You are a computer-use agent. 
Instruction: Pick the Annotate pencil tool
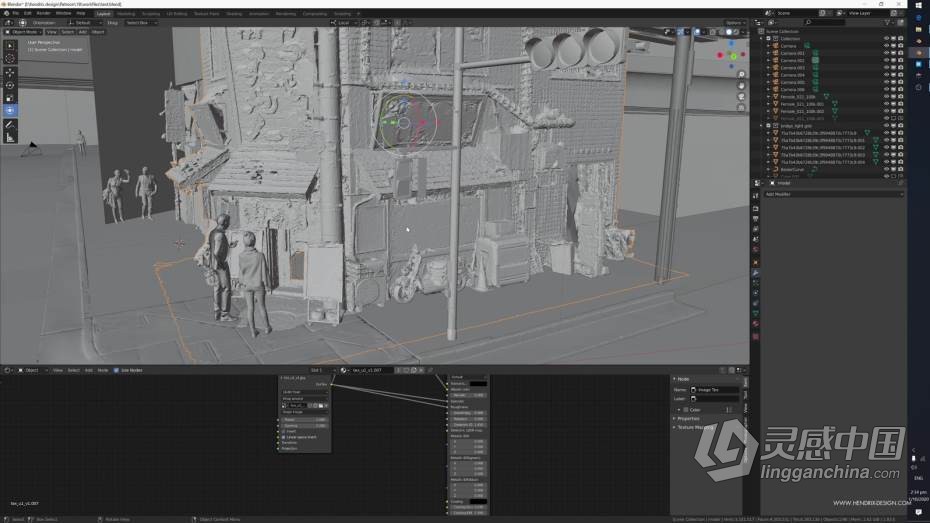[x=10, y=125]
